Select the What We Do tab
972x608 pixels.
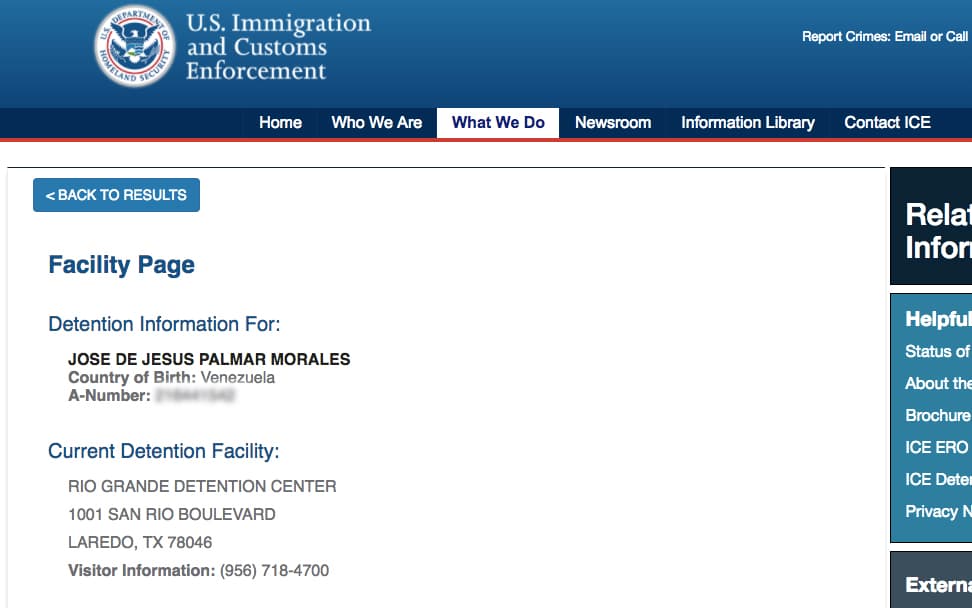[498, 123]
